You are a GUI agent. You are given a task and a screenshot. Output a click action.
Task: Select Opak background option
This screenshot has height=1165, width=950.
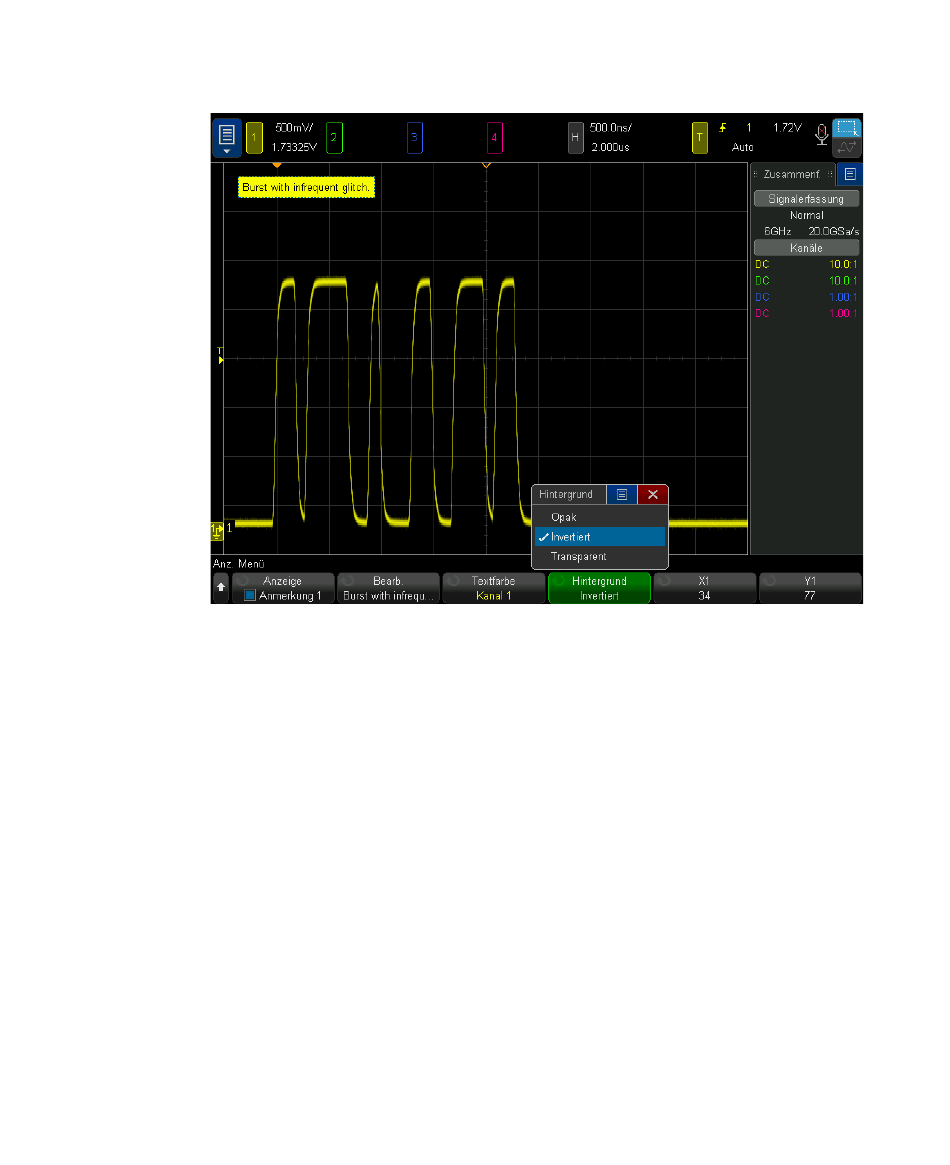(x=563, y=518)
